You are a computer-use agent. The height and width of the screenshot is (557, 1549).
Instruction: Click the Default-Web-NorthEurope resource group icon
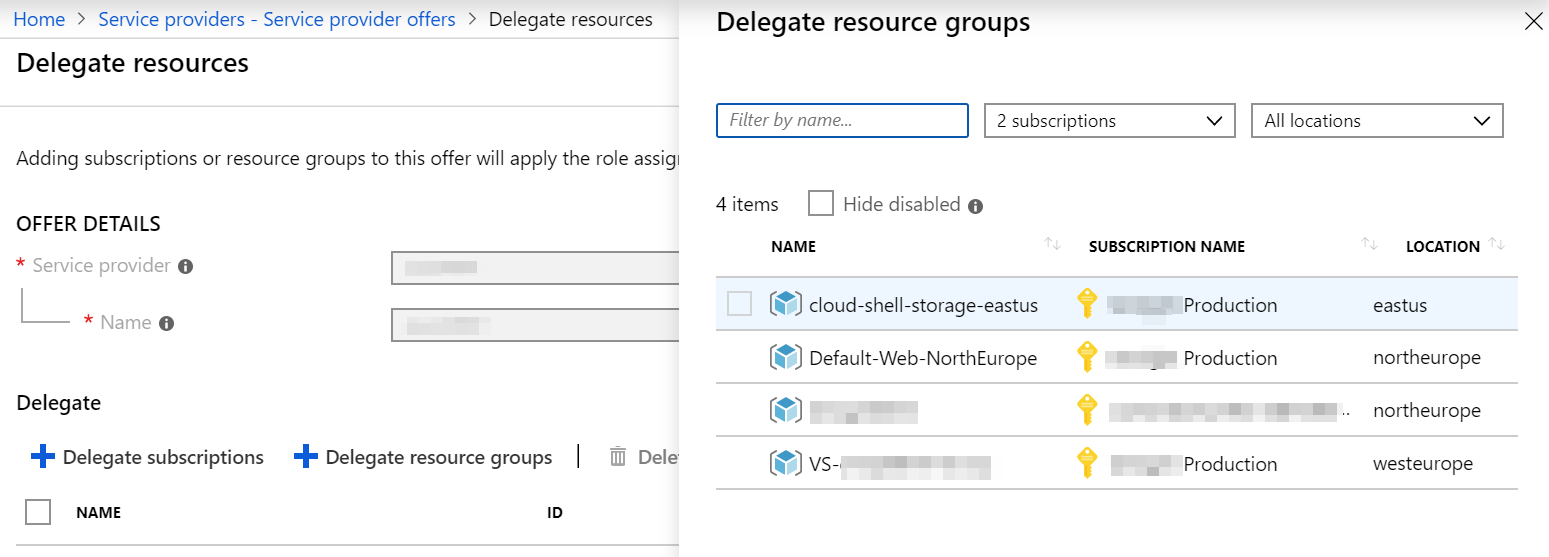(x=786, y=357)
